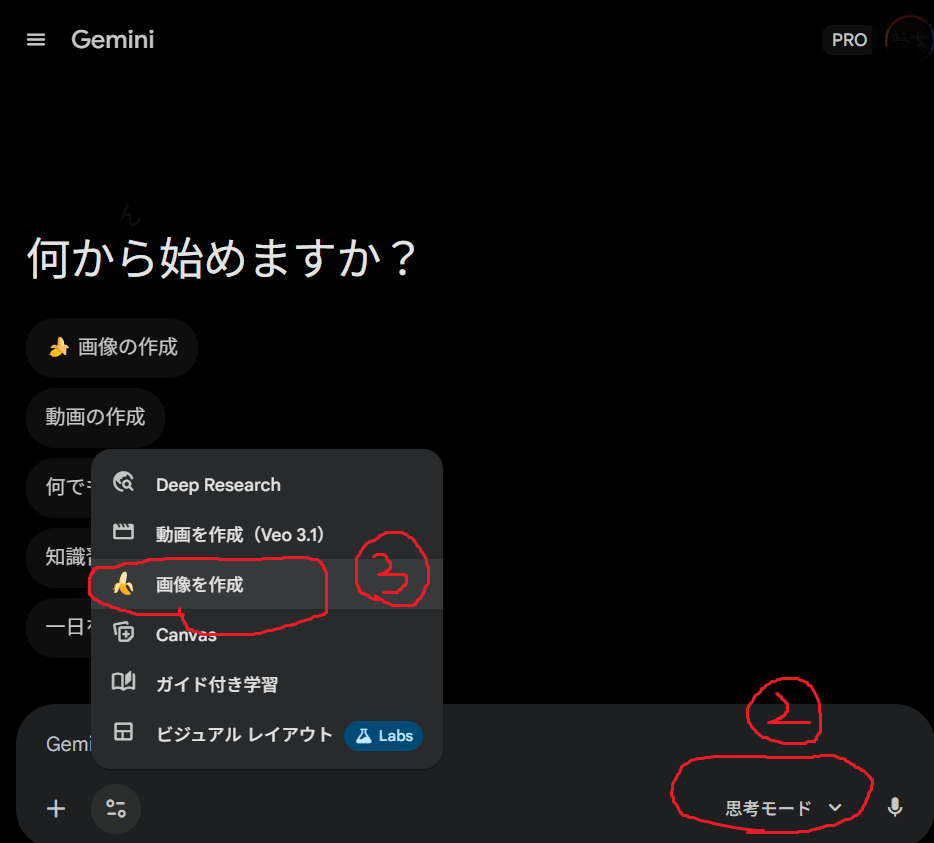Click the Labs badge beside ビジュアル レイアウト

[384, 735]
